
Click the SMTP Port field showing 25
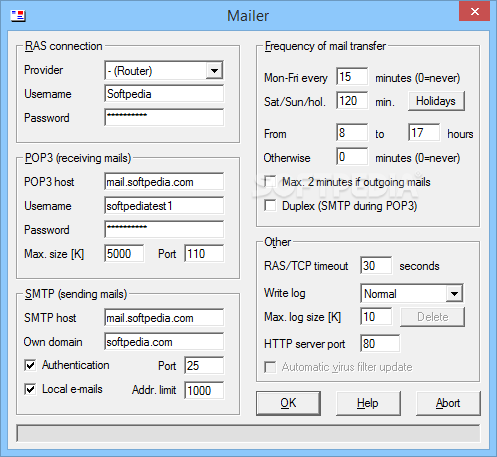point(204,366)
